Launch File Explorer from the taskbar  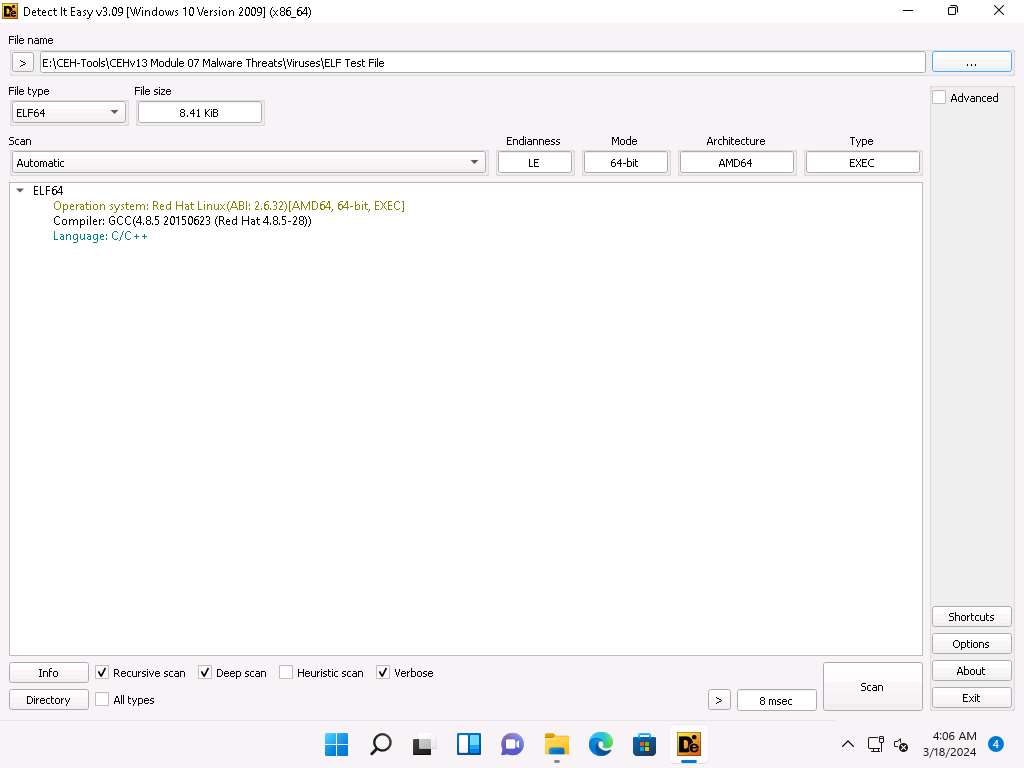click(556, 744)
